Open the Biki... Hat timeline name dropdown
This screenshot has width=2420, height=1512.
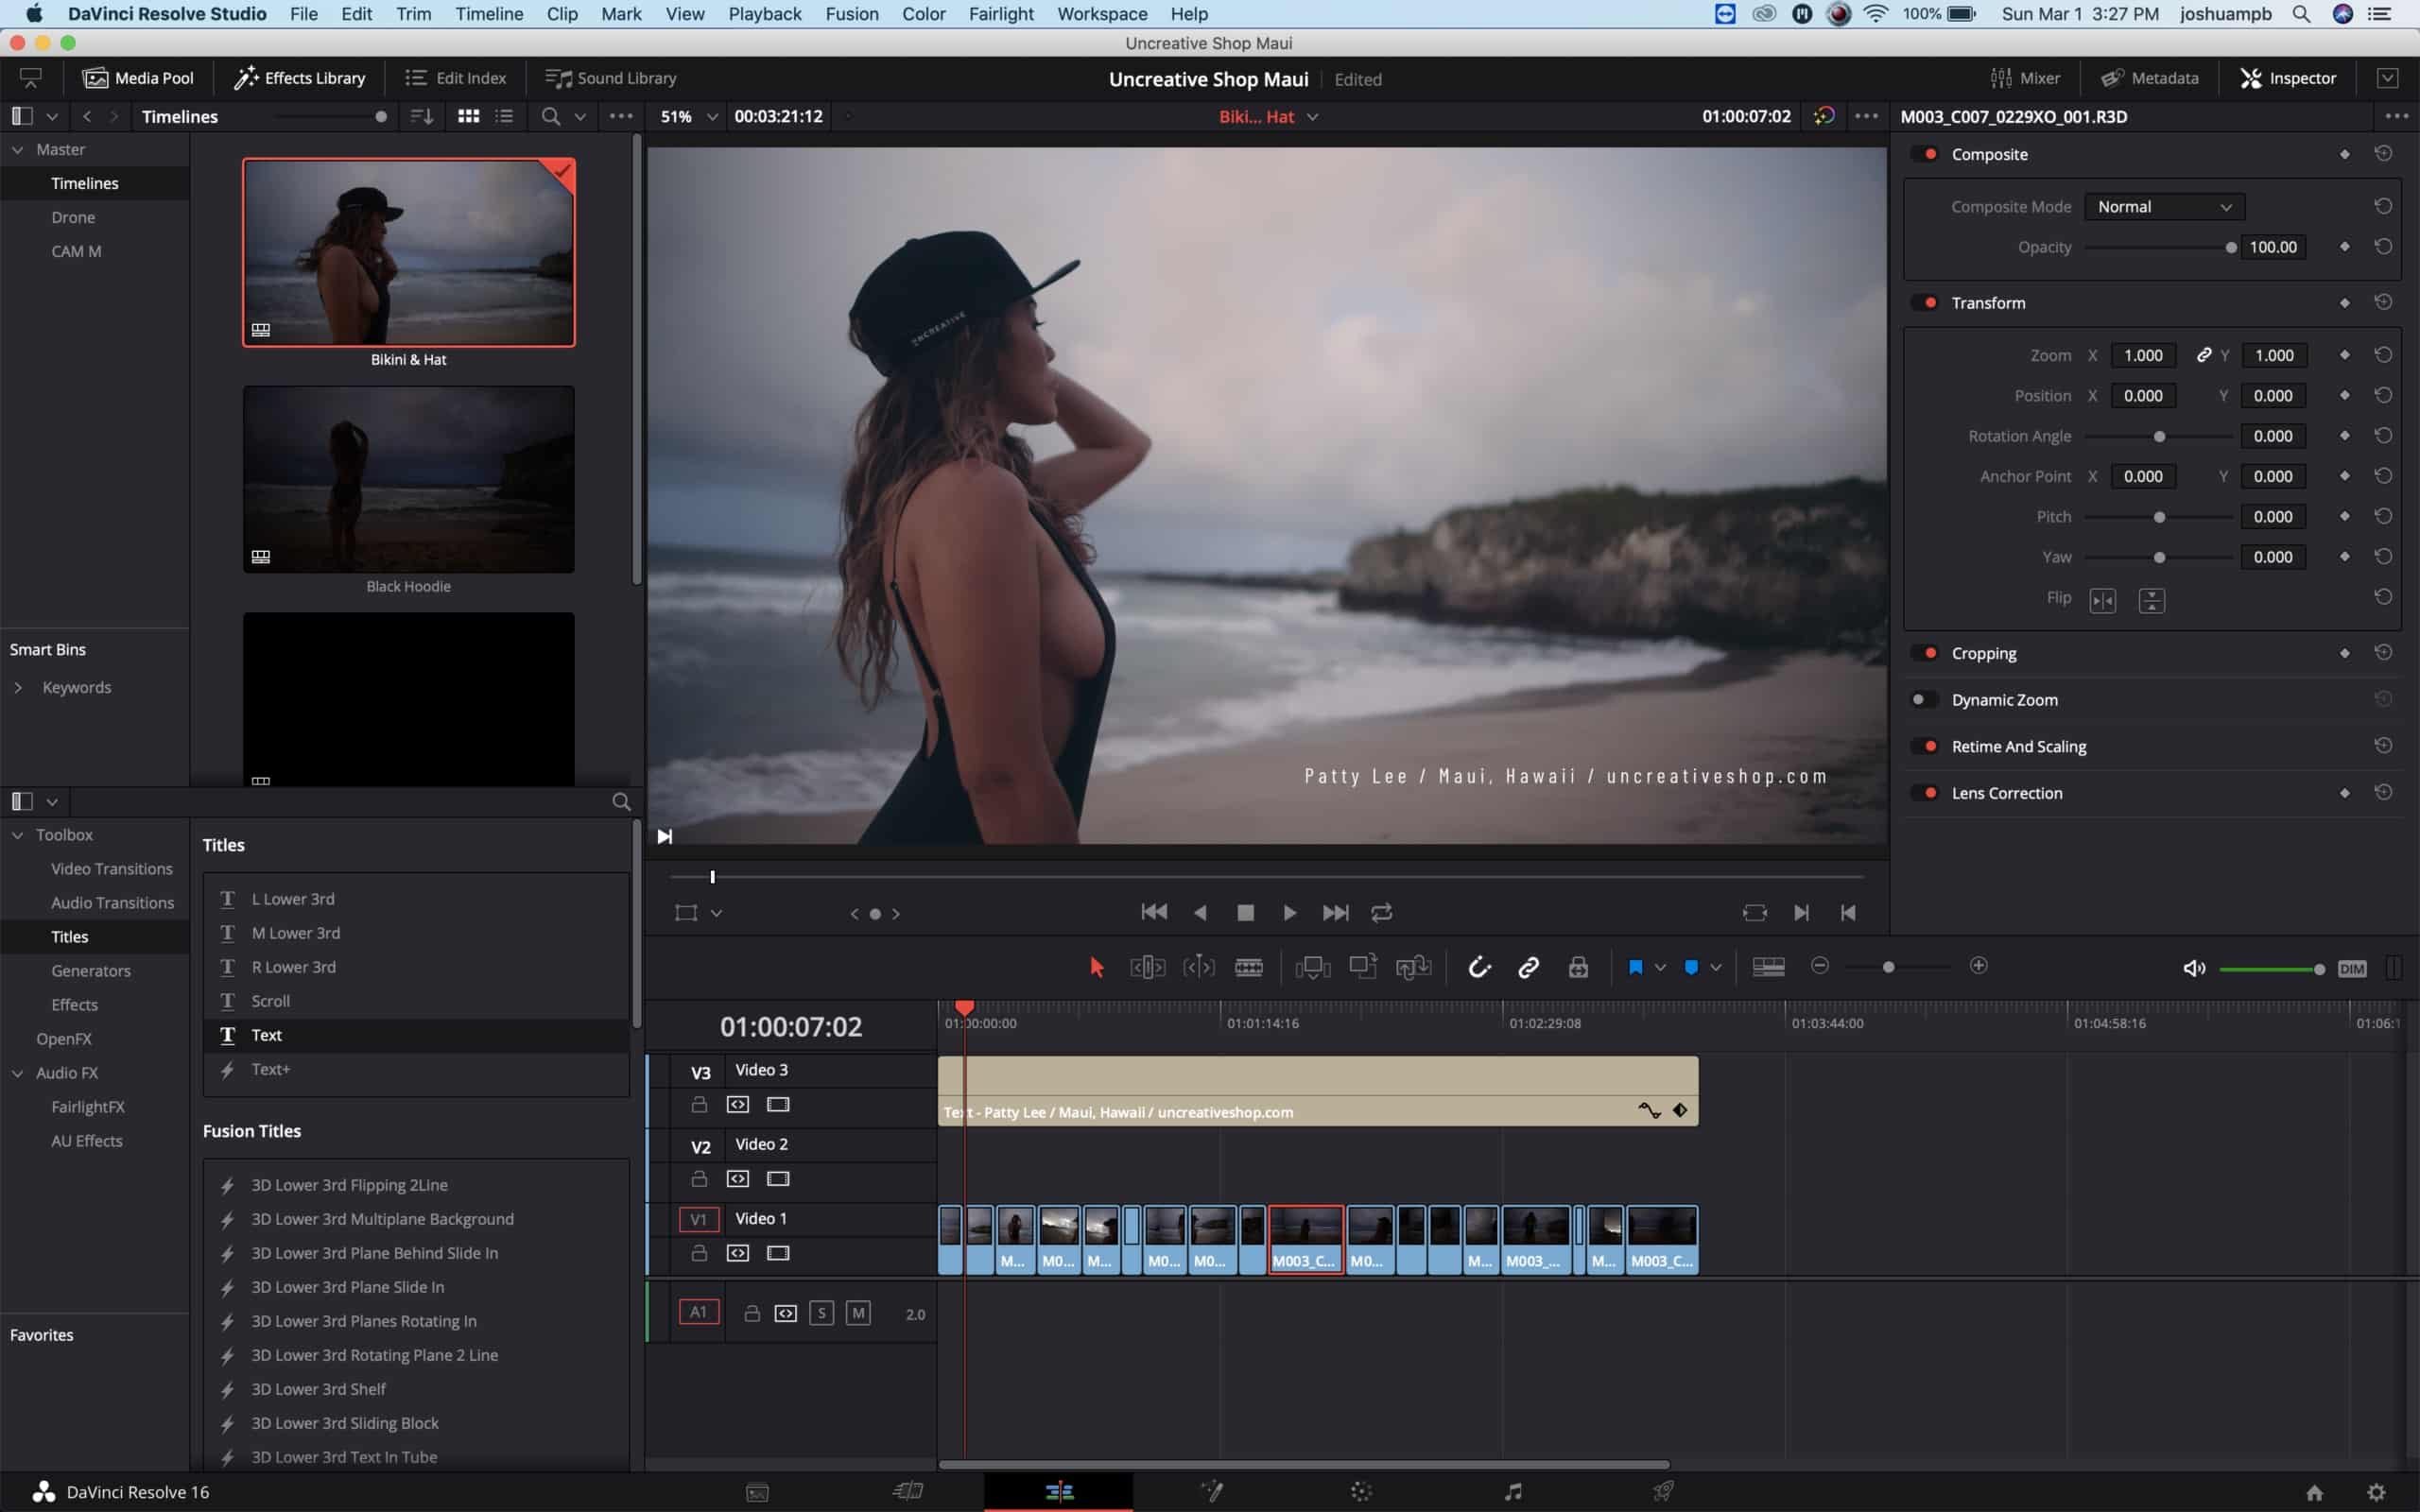(x=1312, y=117)
